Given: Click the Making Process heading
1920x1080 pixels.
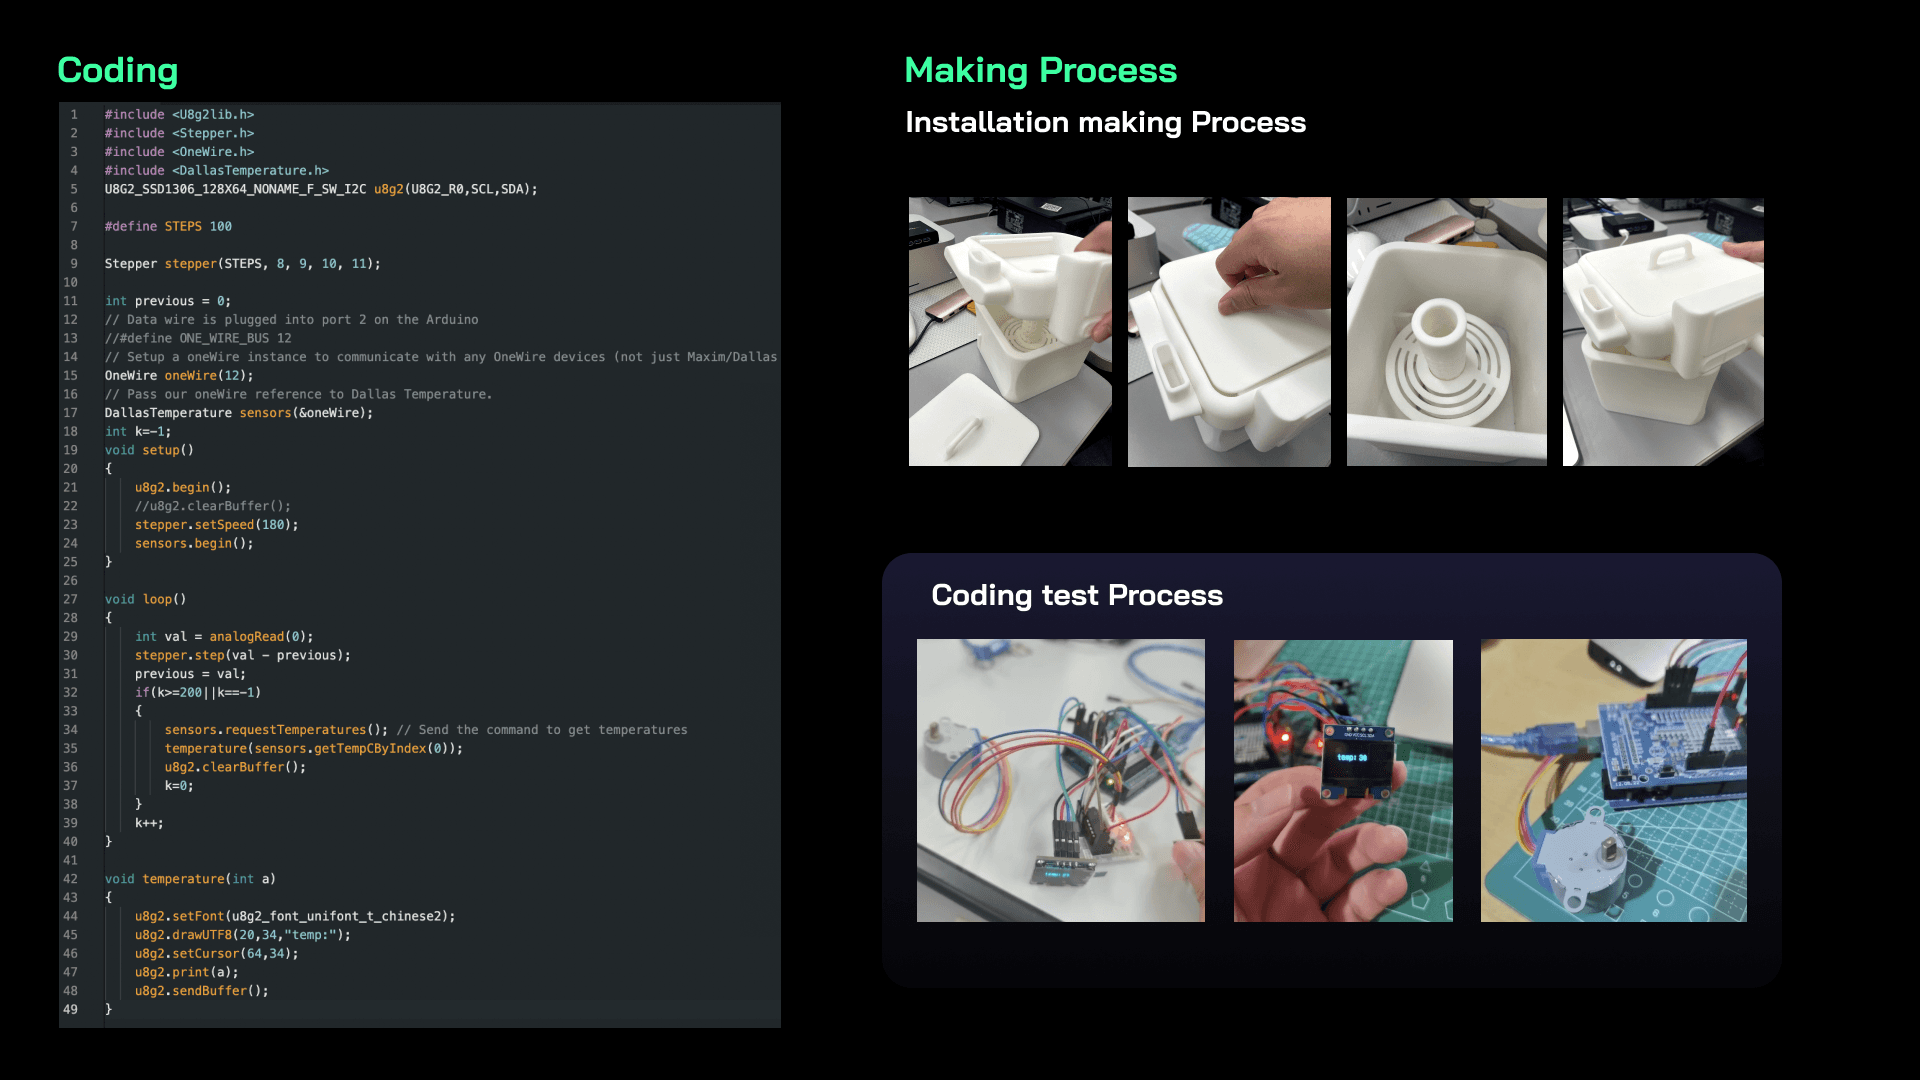Looking at the screenshot, I should [x=1041, y=70].
